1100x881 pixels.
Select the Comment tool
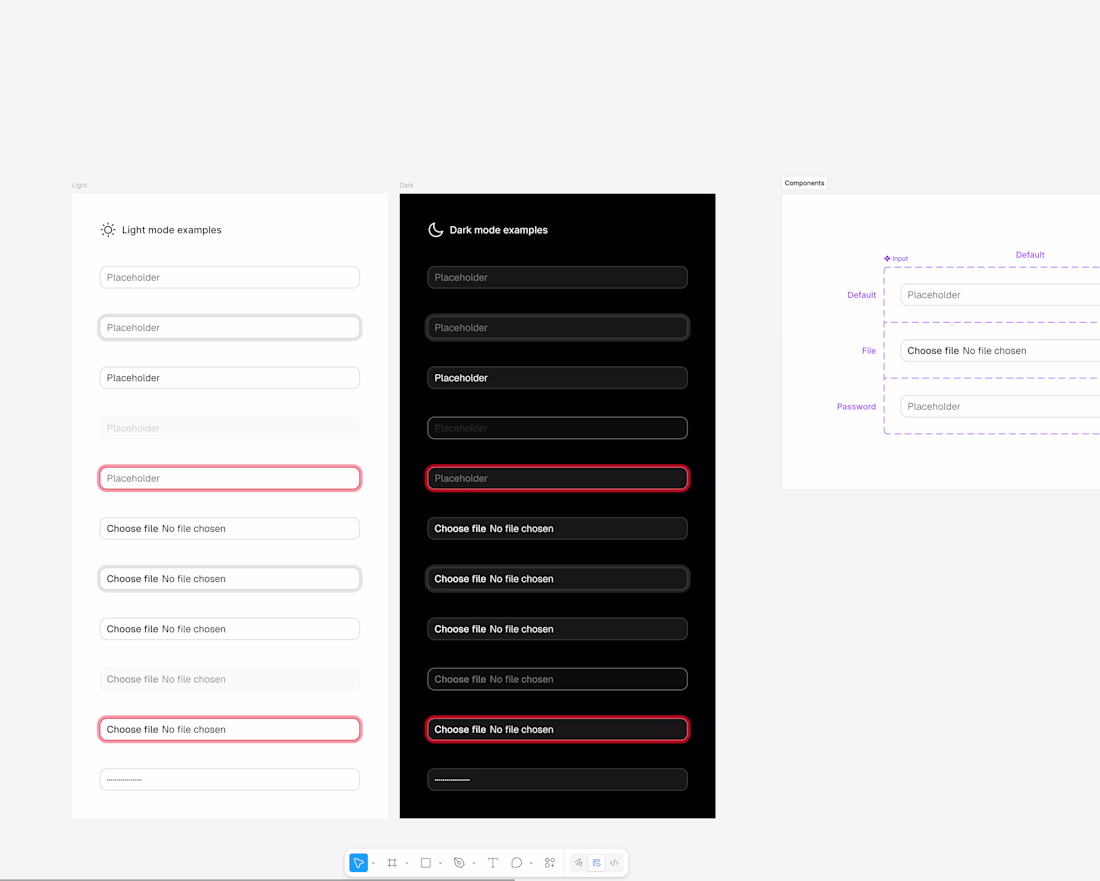[x=516, y=863]
